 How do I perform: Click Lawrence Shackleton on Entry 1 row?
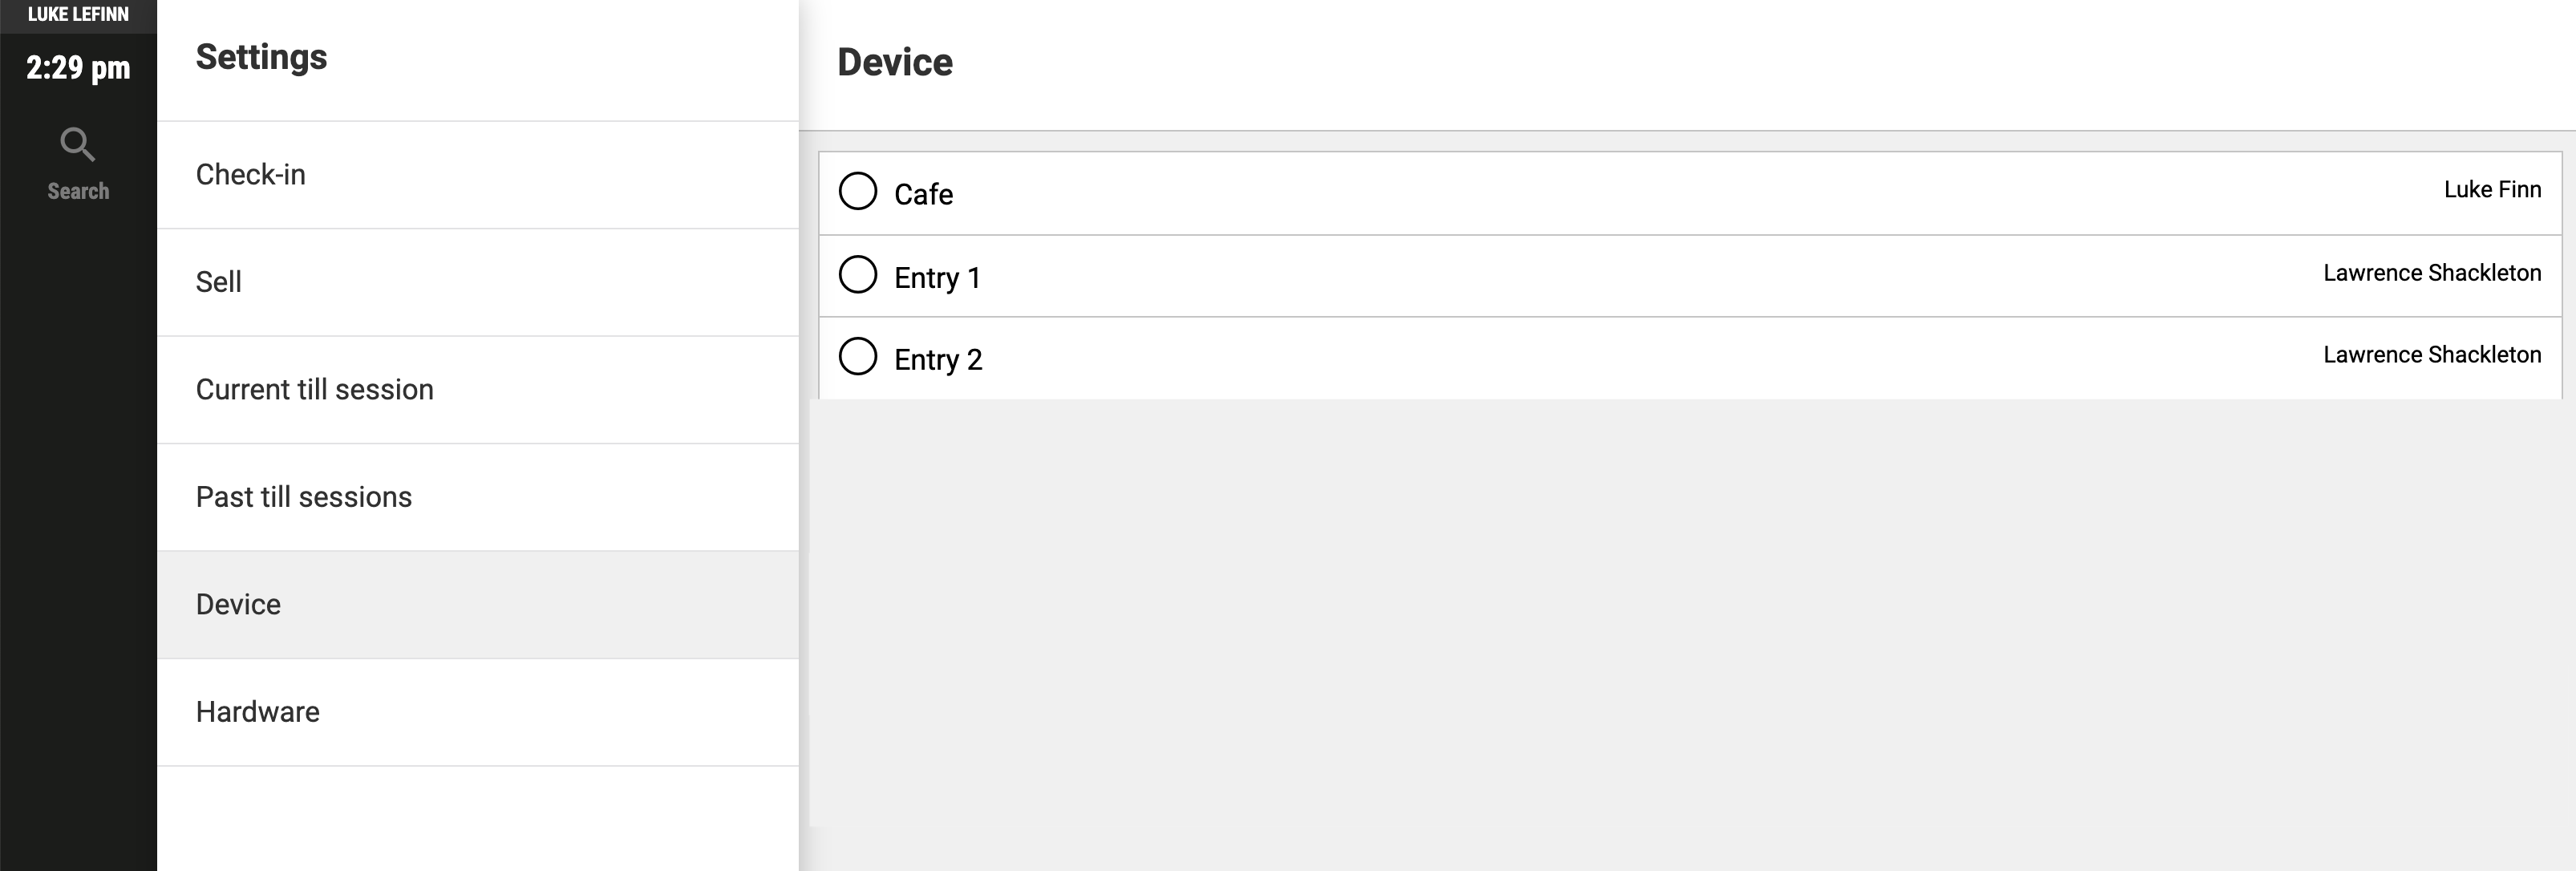point(2432,272)
